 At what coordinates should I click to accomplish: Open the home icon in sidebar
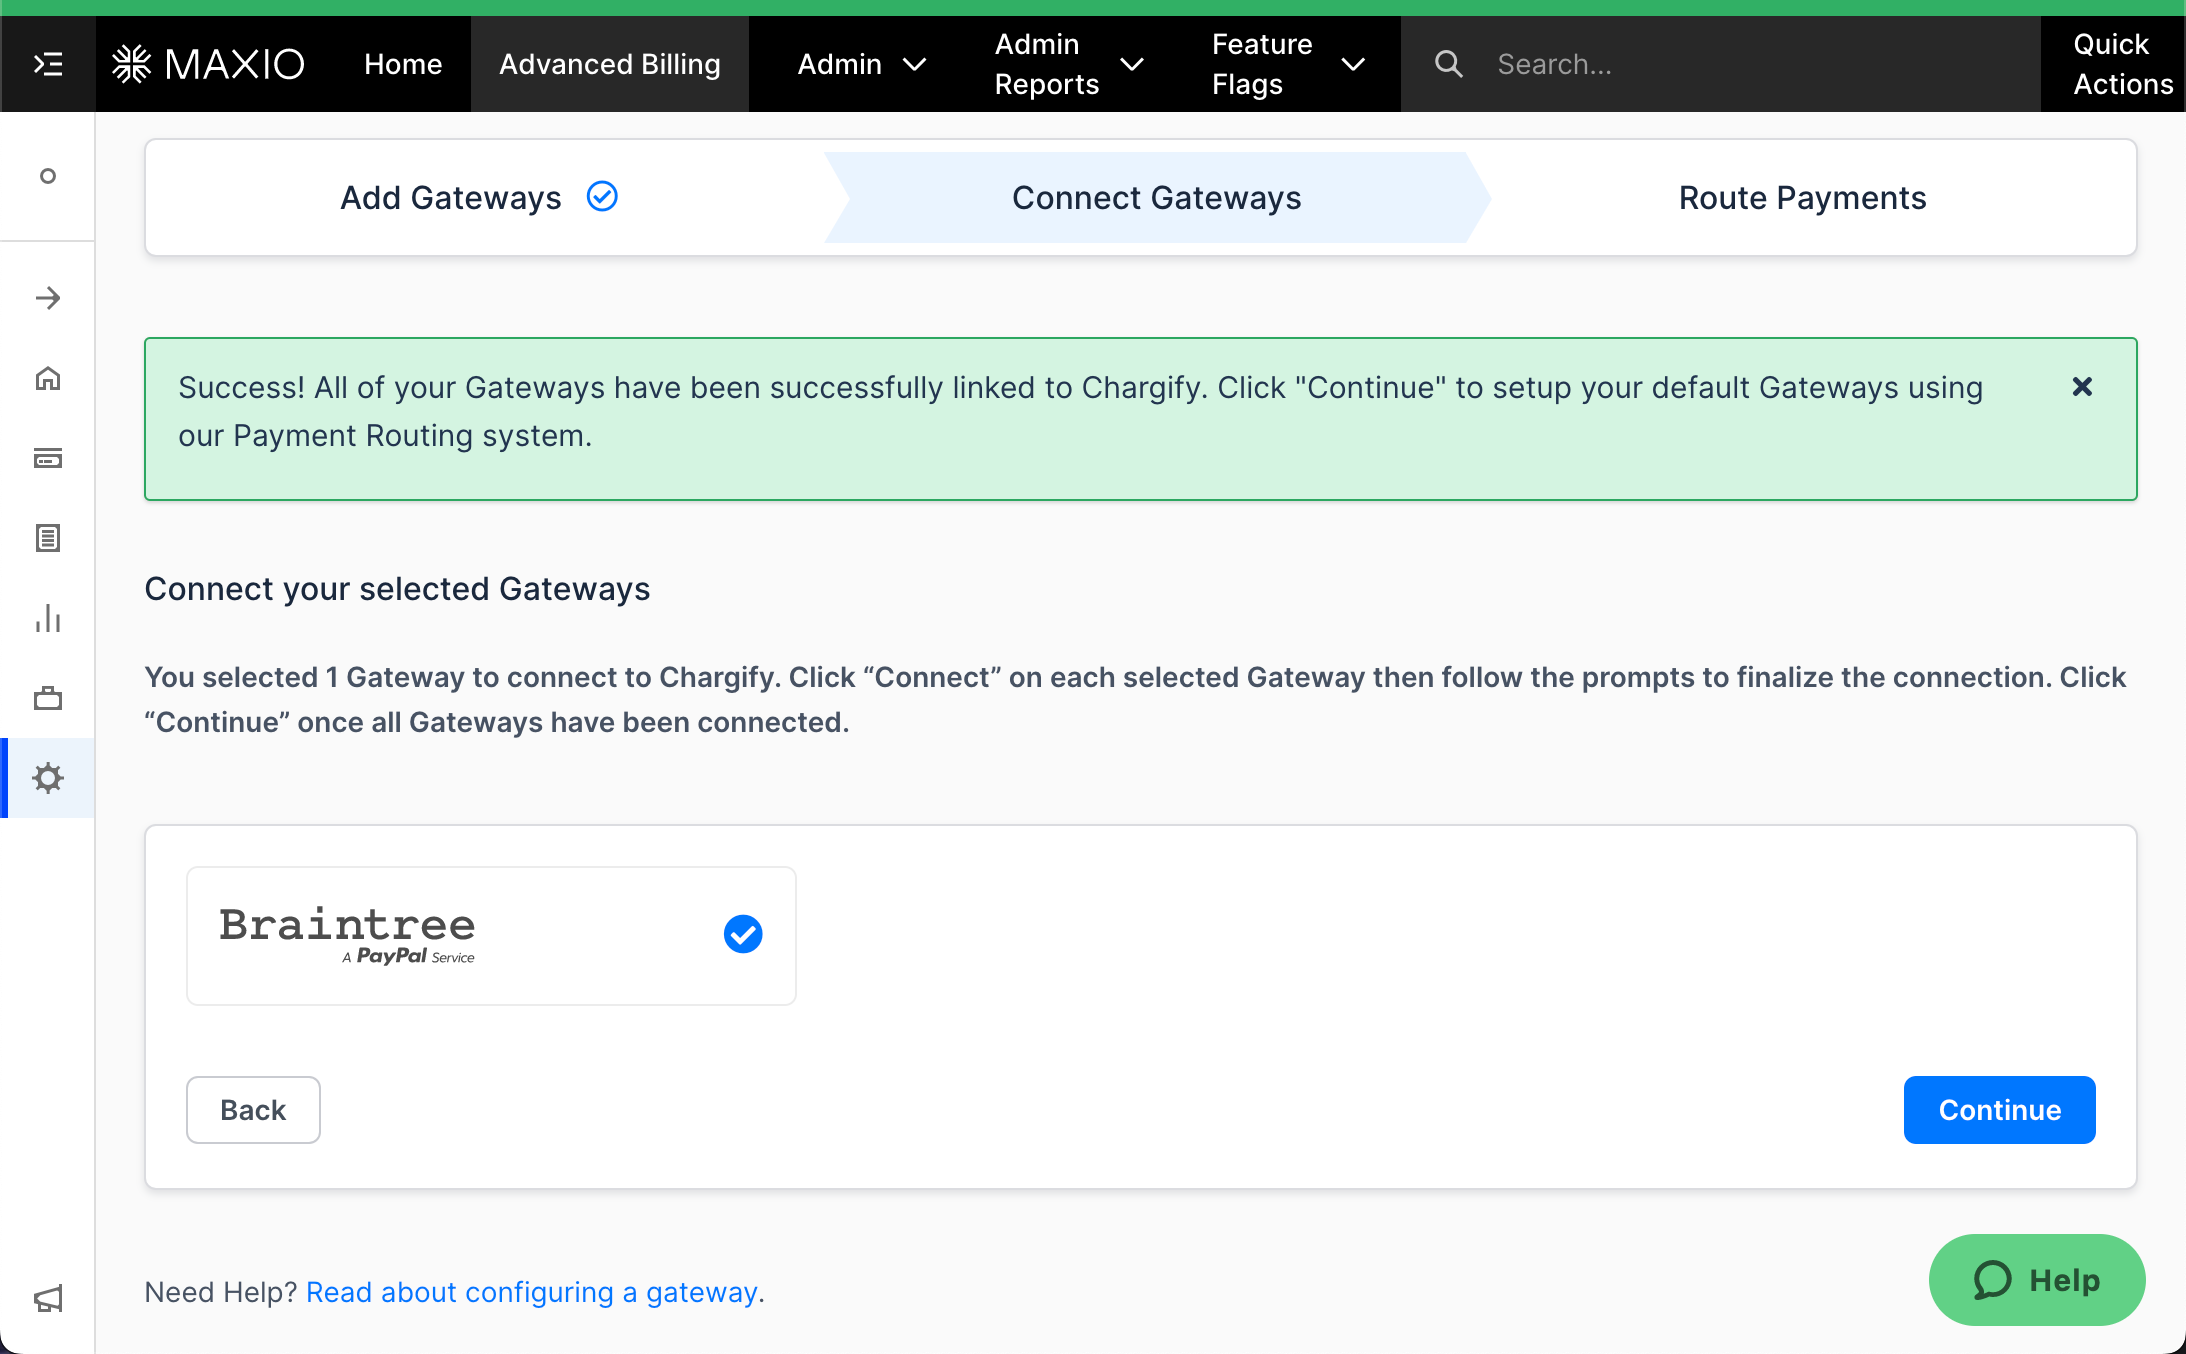[48, 378]
